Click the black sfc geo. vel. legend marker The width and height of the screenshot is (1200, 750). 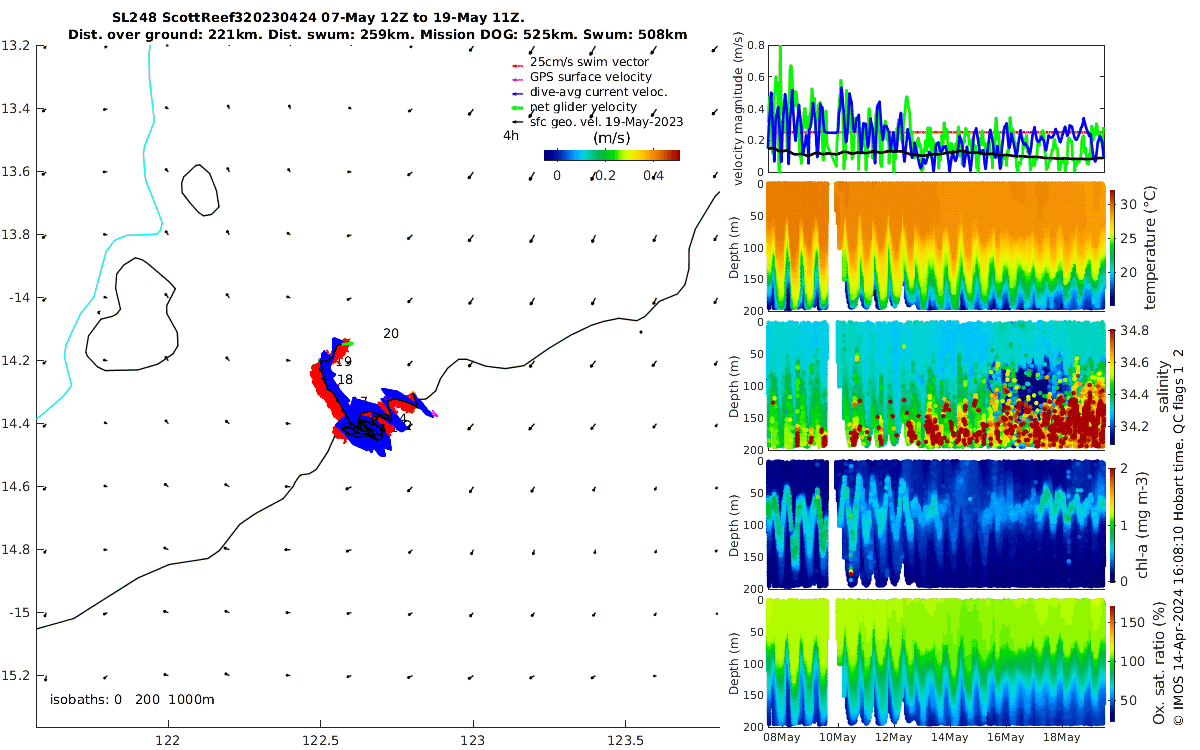[519, 122]
